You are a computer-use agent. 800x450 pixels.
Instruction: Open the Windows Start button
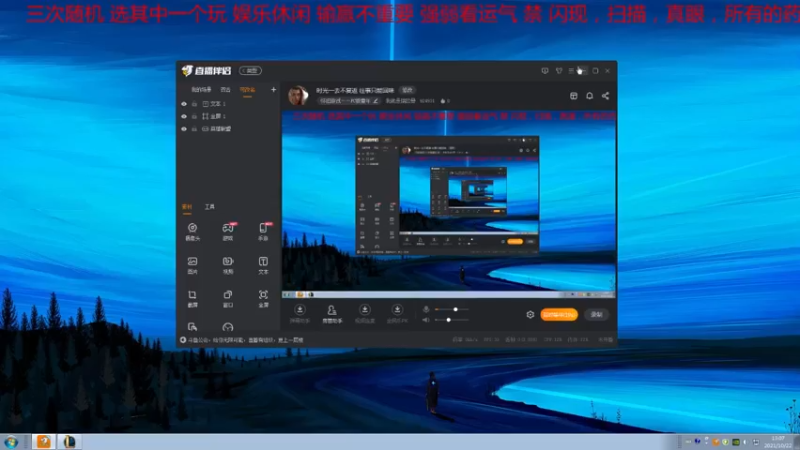click(11, 442)
